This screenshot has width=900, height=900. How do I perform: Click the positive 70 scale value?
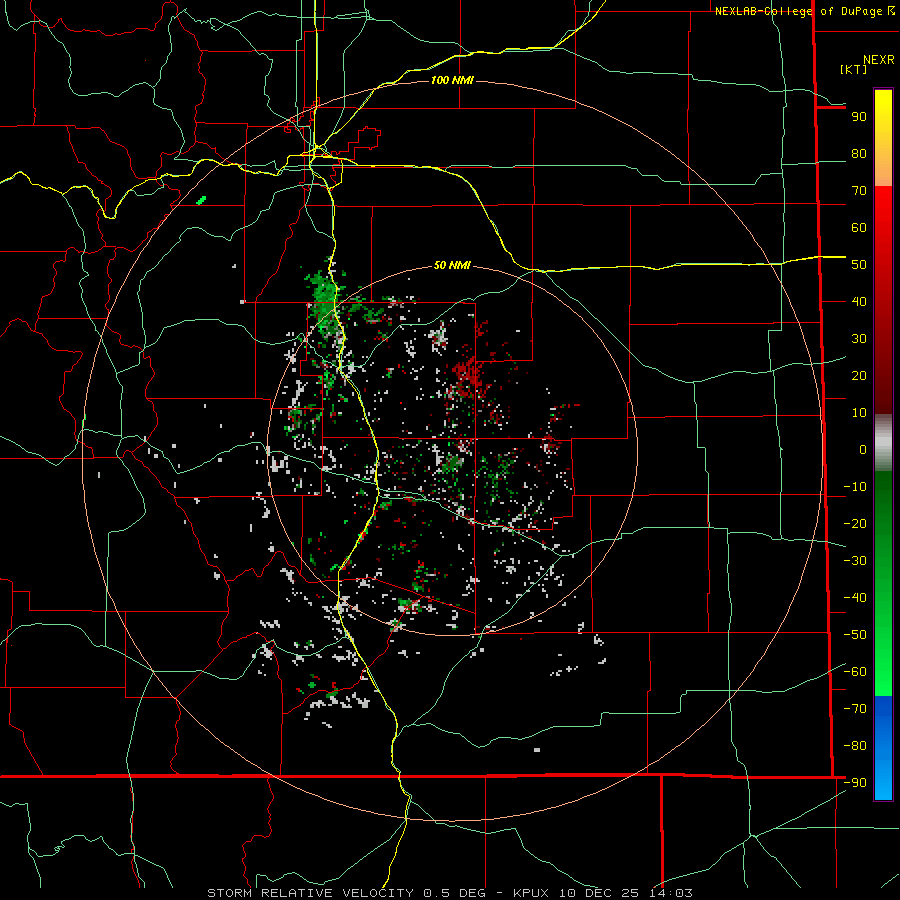(859, 191)
